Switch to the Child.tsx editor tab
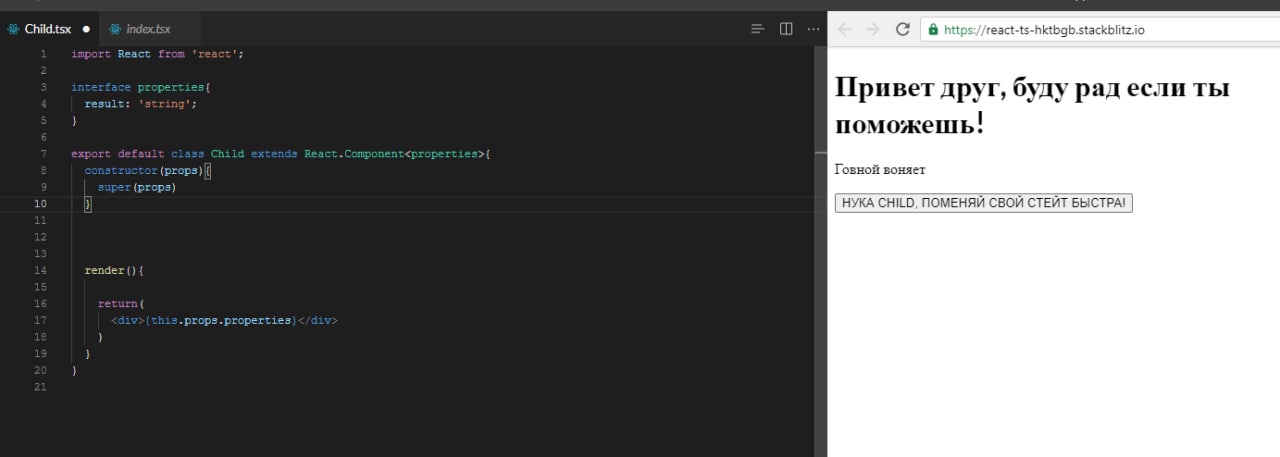Screen dimensions: 1280x457 pyautogui.click(x=48, y=28)
